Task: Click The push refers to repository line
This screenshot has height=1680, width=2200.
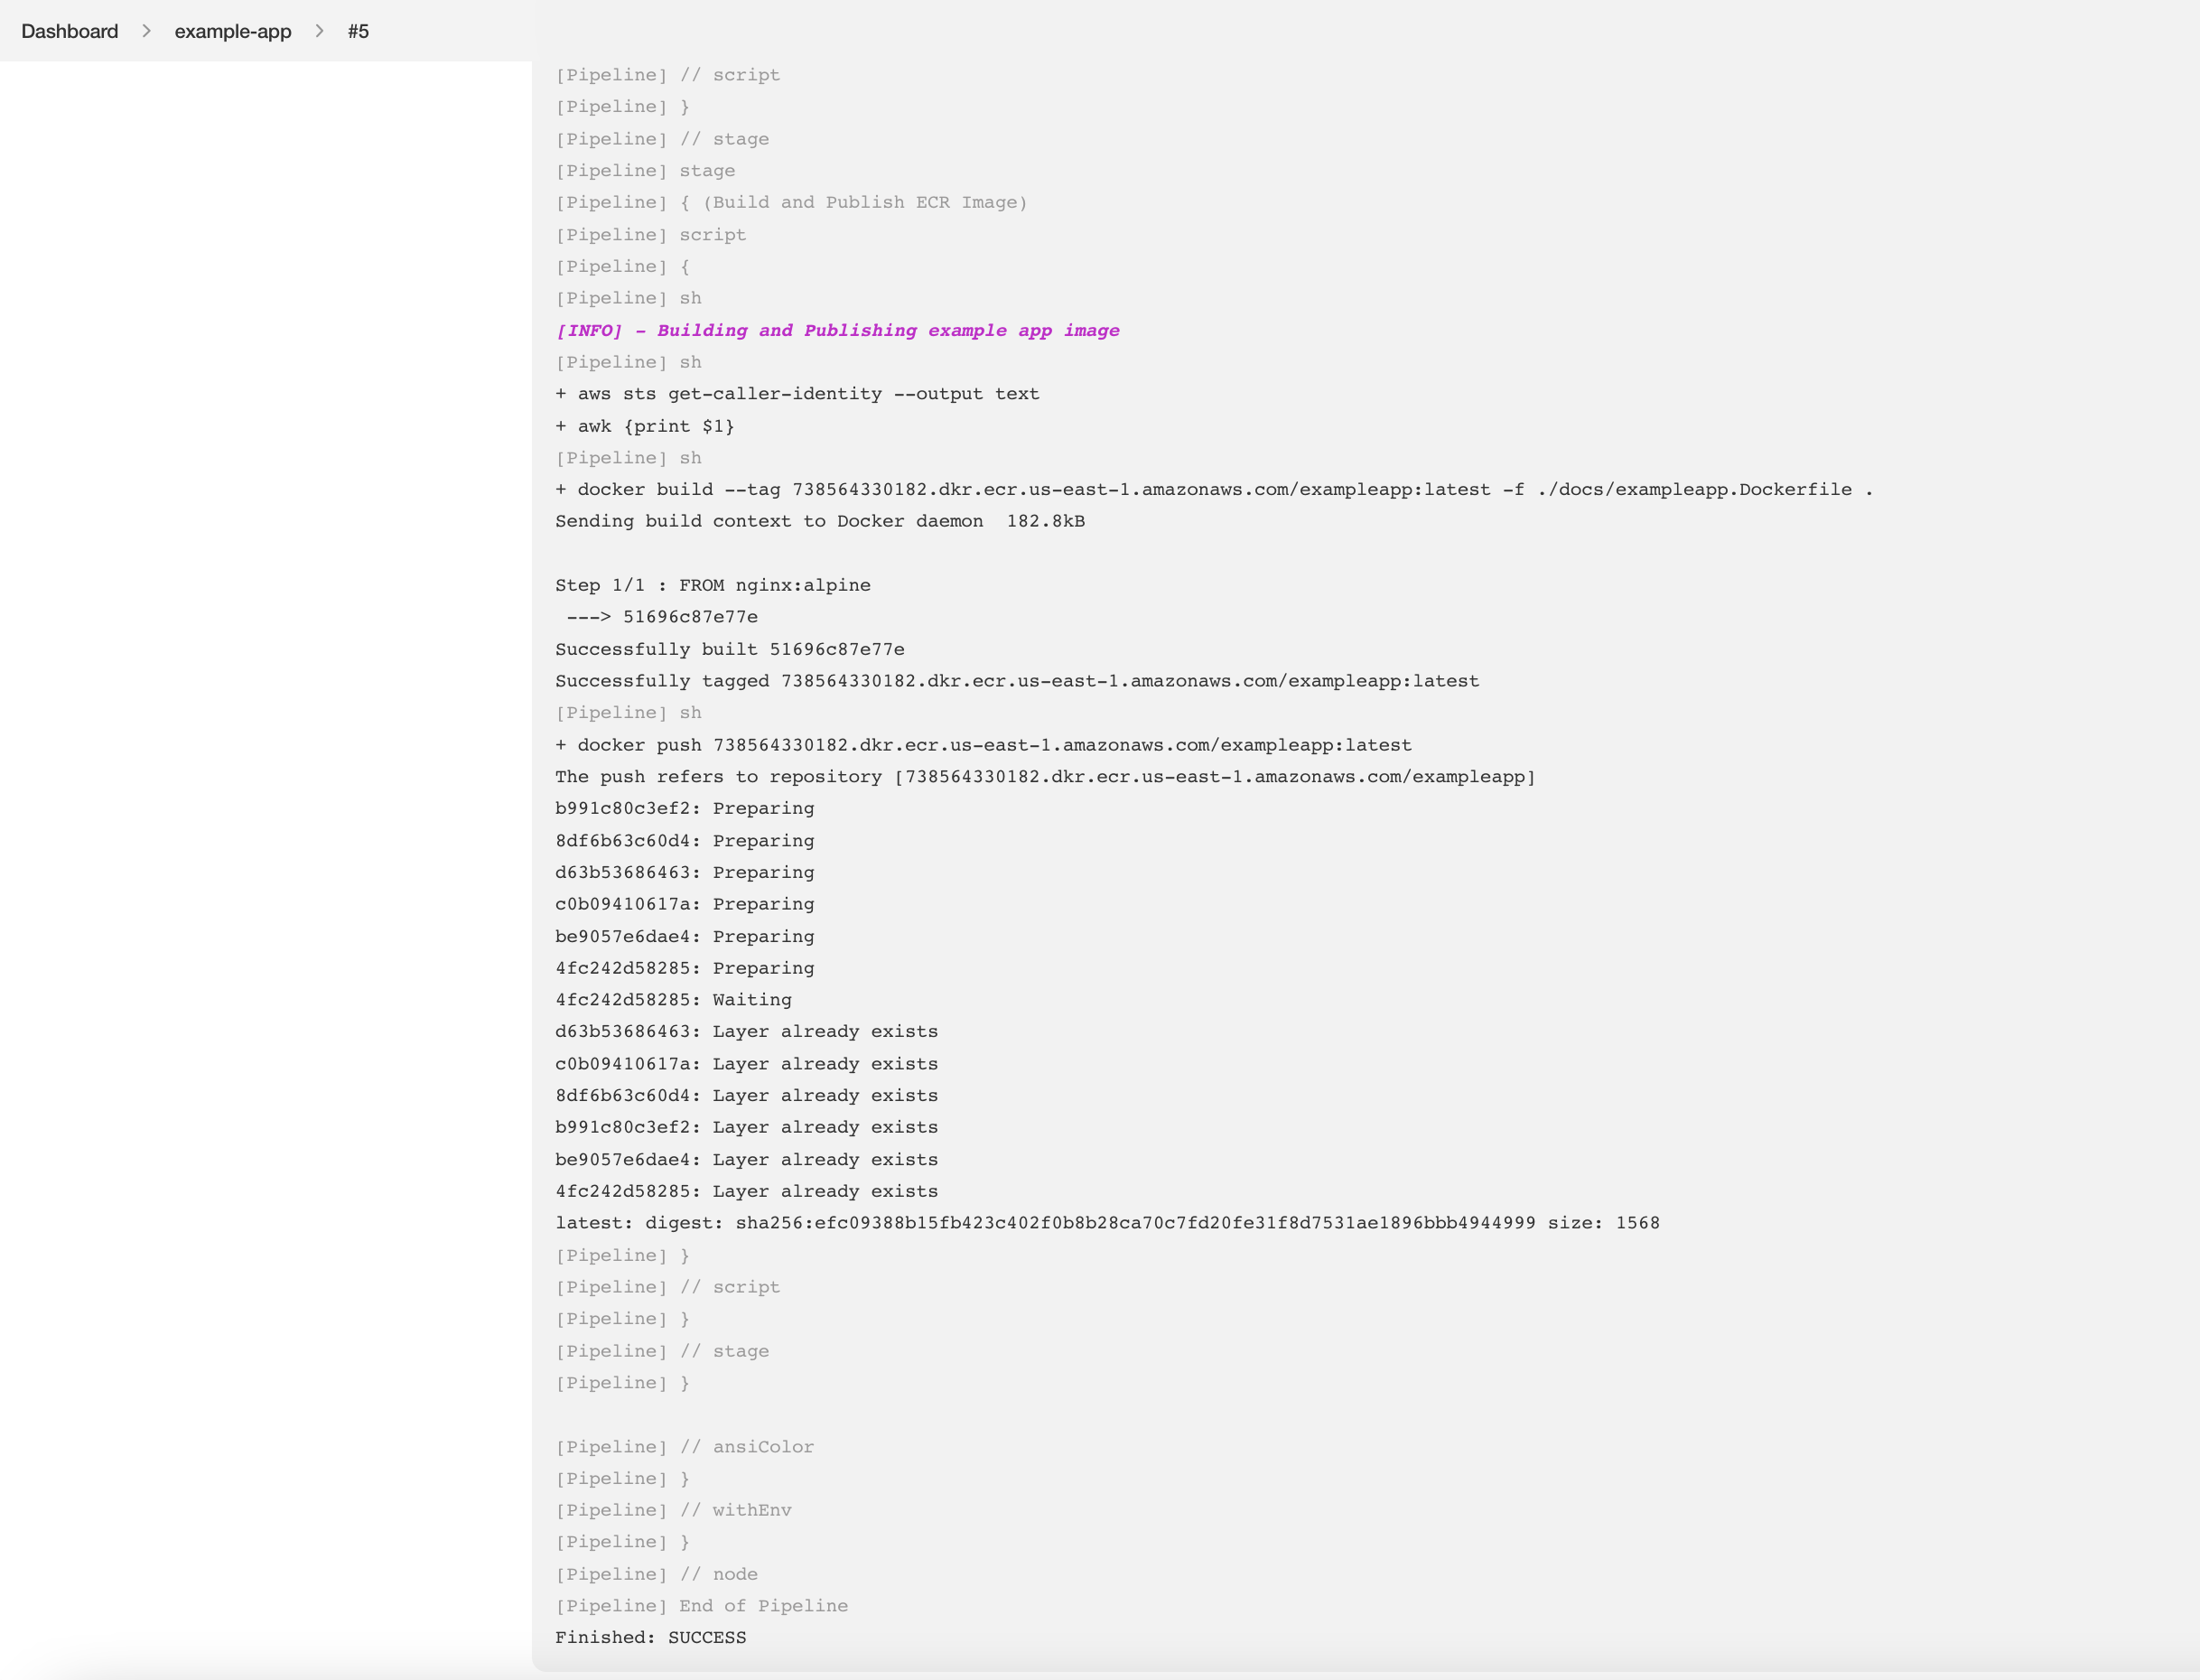Action: (x=1045, y=777)
